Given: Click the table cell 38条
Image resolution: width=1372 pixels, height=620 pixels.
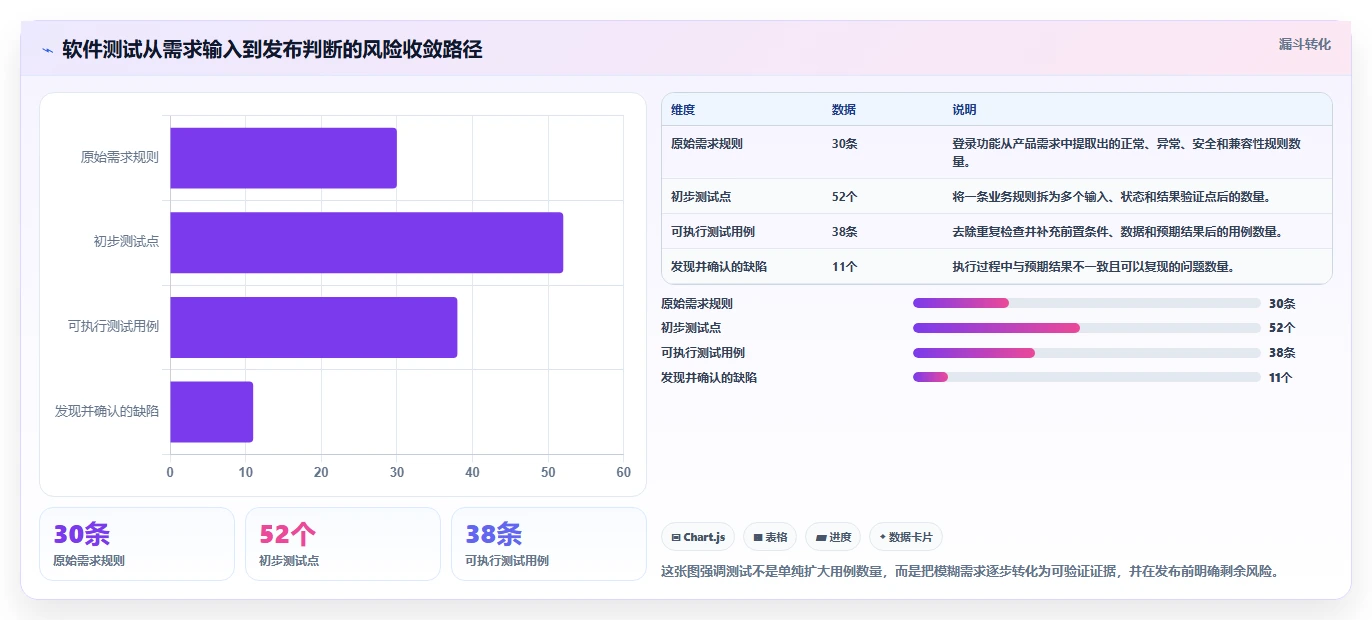Looking at the screenshot, I should (845, 231).
